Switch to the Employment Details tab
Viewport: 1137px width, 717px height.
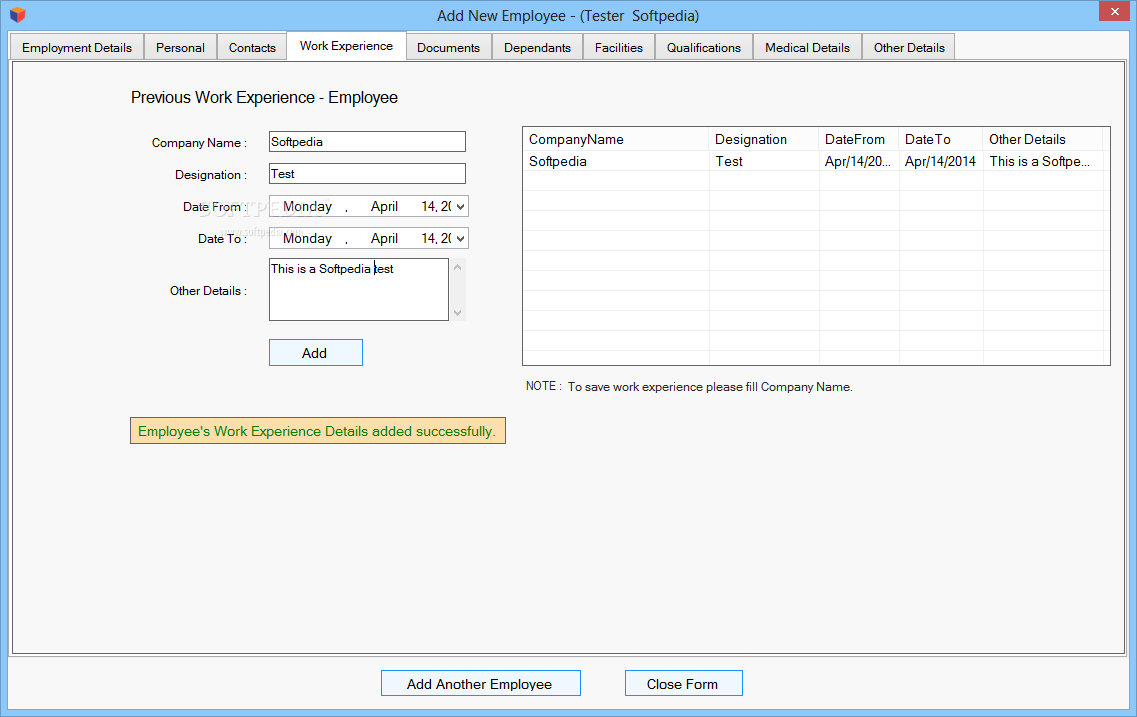pos(77,48)
